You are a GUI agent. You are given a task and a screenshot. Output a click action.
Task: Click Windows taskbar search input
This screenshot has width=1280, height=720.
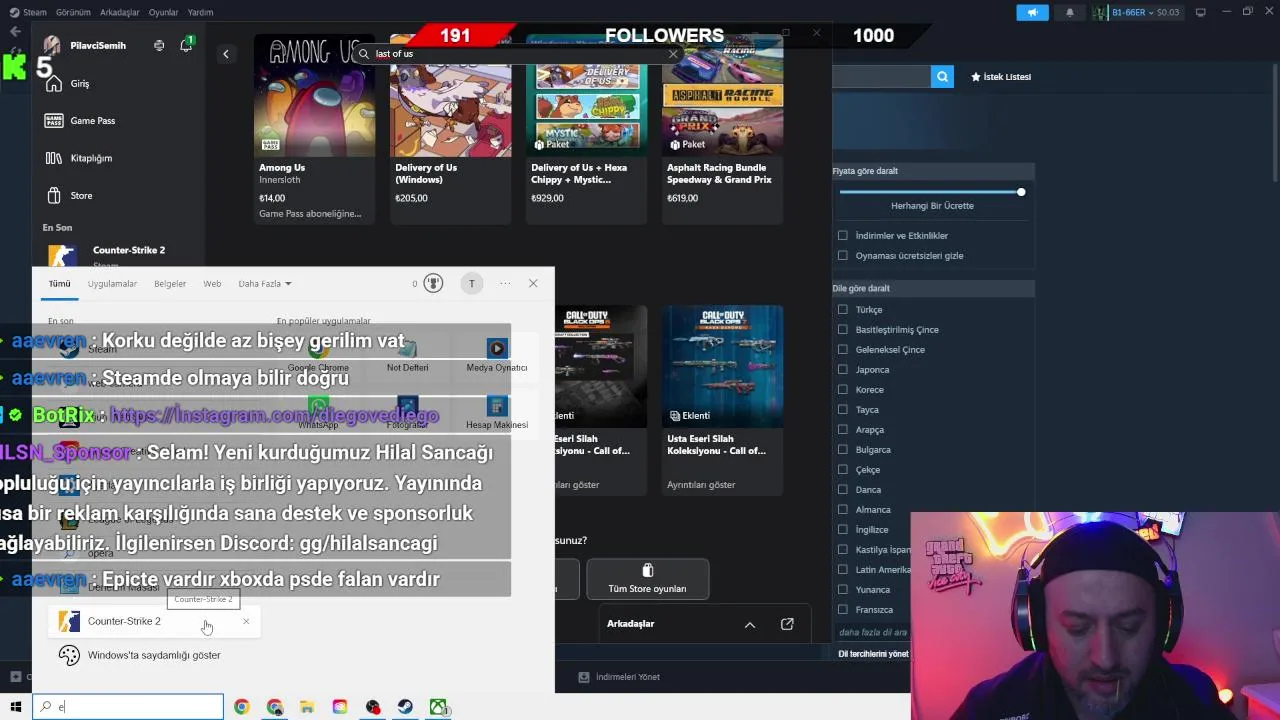pos(128,707)
